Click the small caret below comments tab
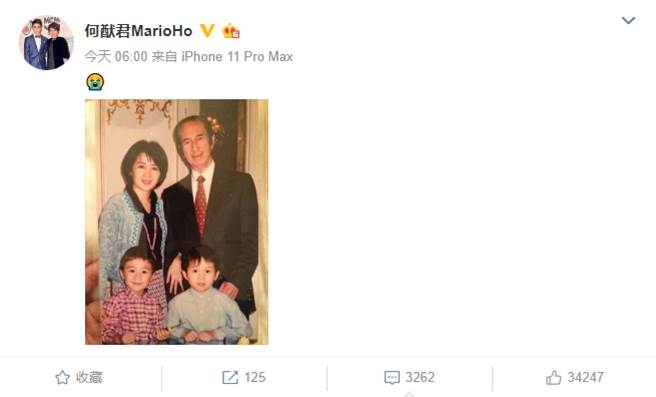Image resolution: width=656 pixels, height=397 pixels. (409, 394)
